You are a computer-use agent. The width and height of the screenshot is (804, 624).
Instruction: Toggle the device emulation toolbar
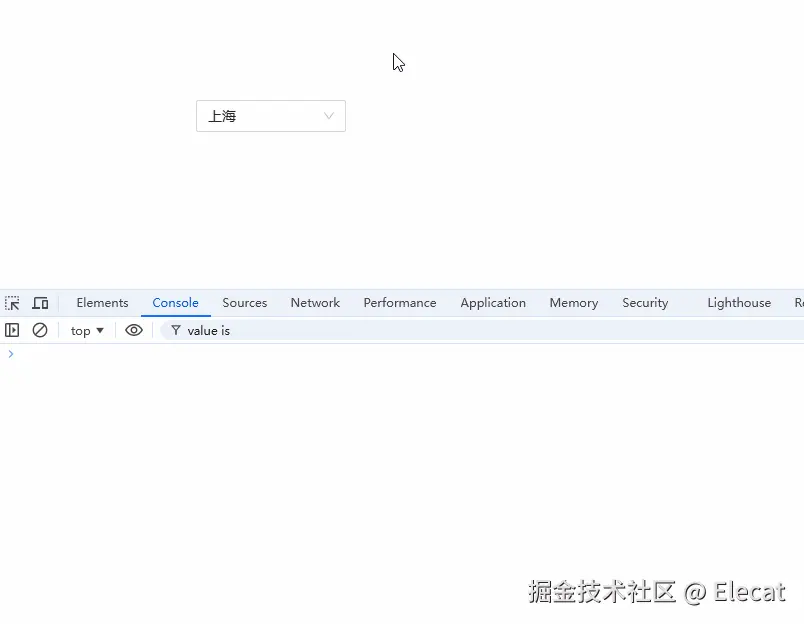tap(40, 302)
